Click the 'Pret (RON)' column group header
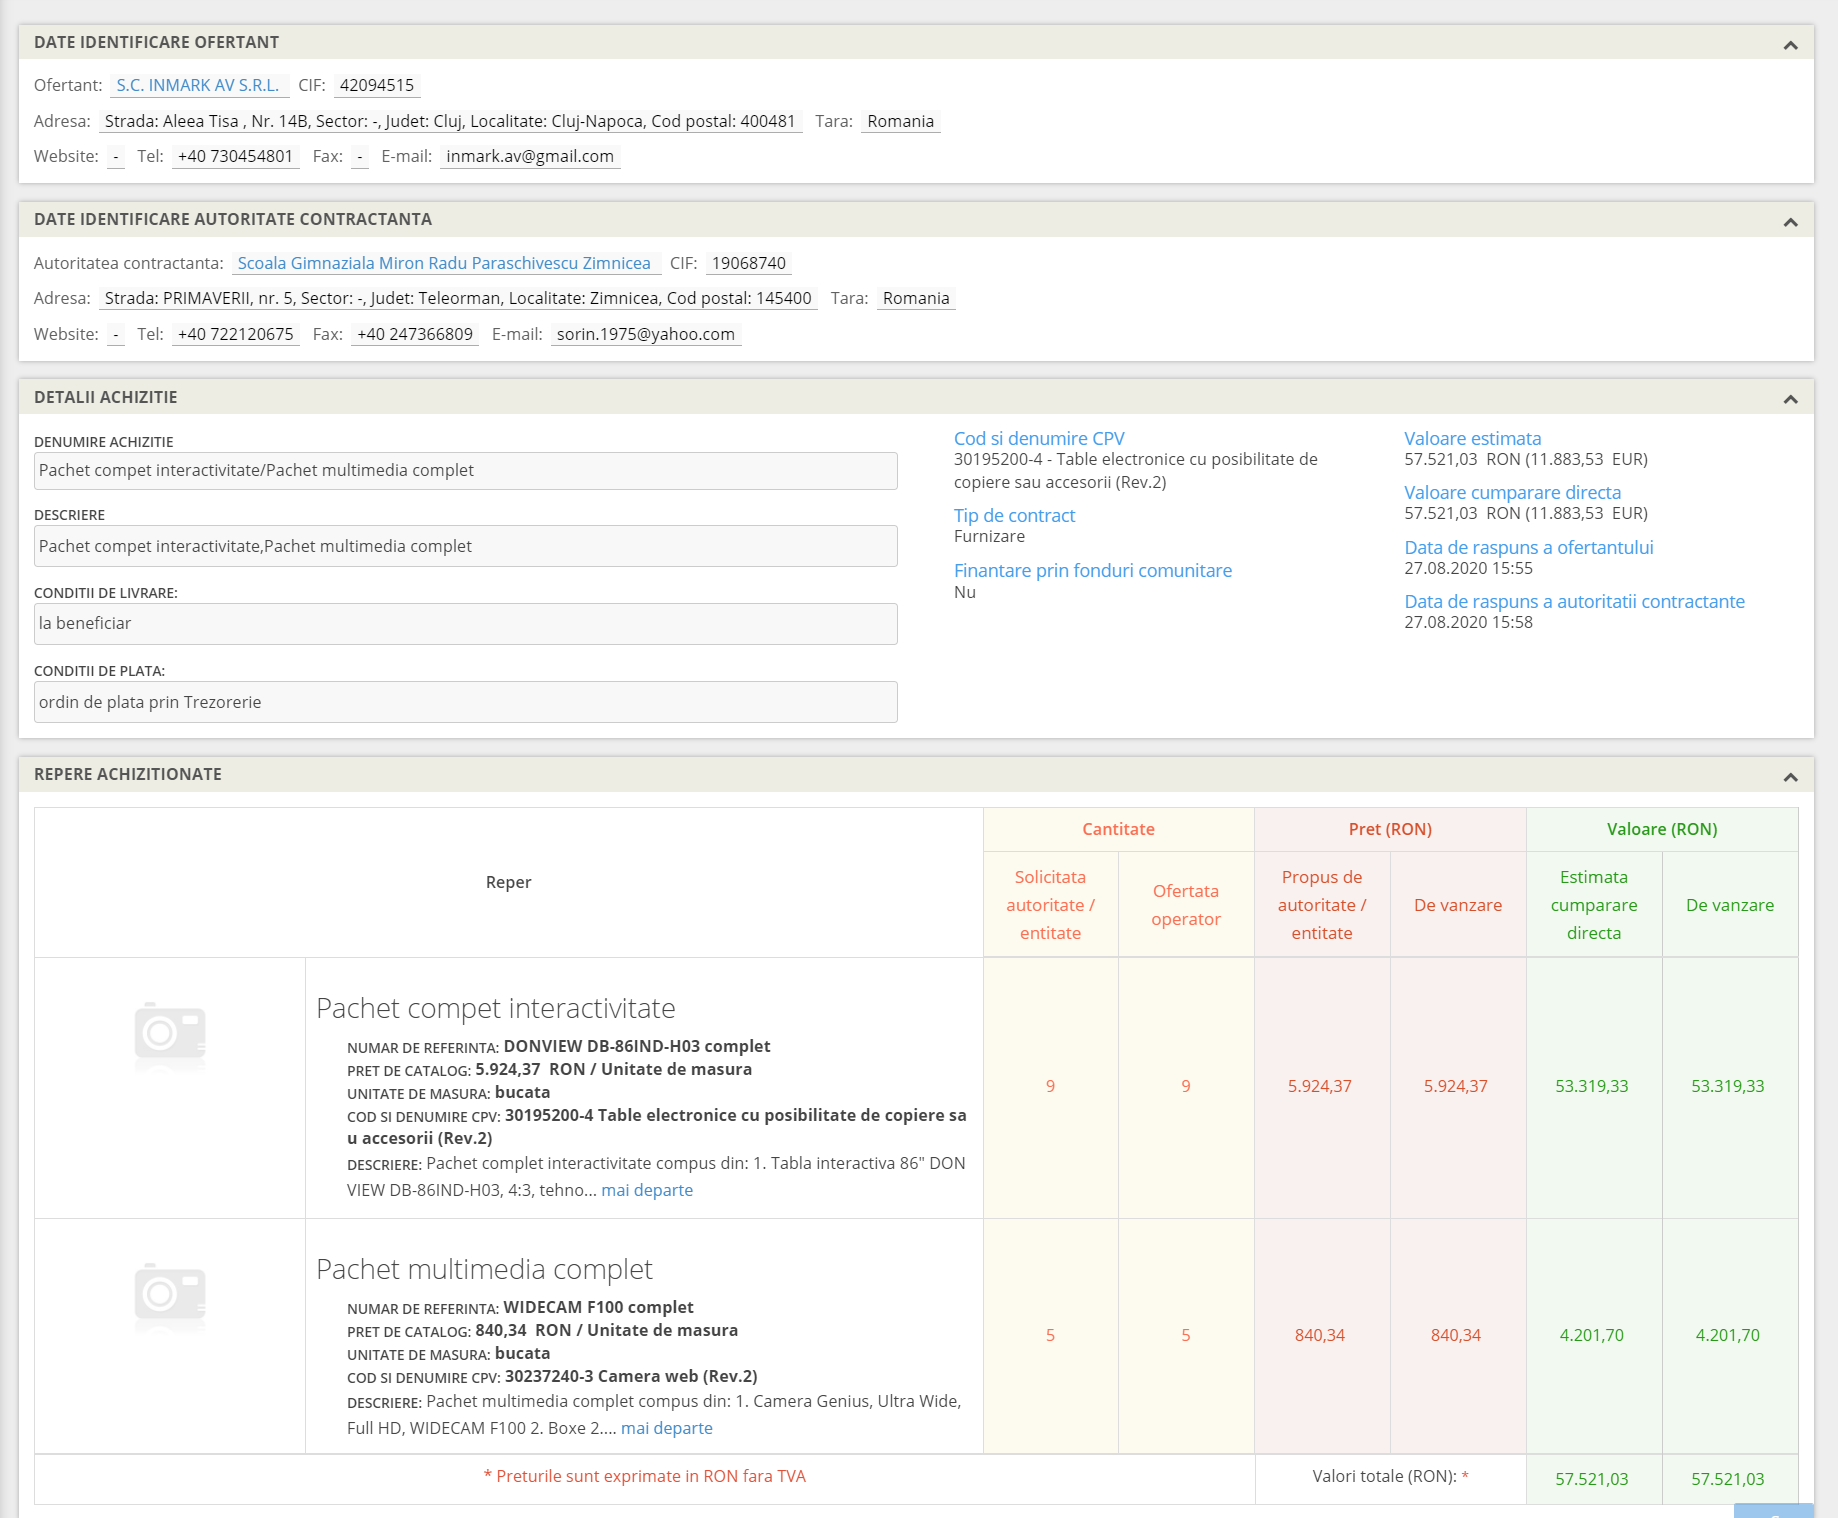 pos(1390,829)
